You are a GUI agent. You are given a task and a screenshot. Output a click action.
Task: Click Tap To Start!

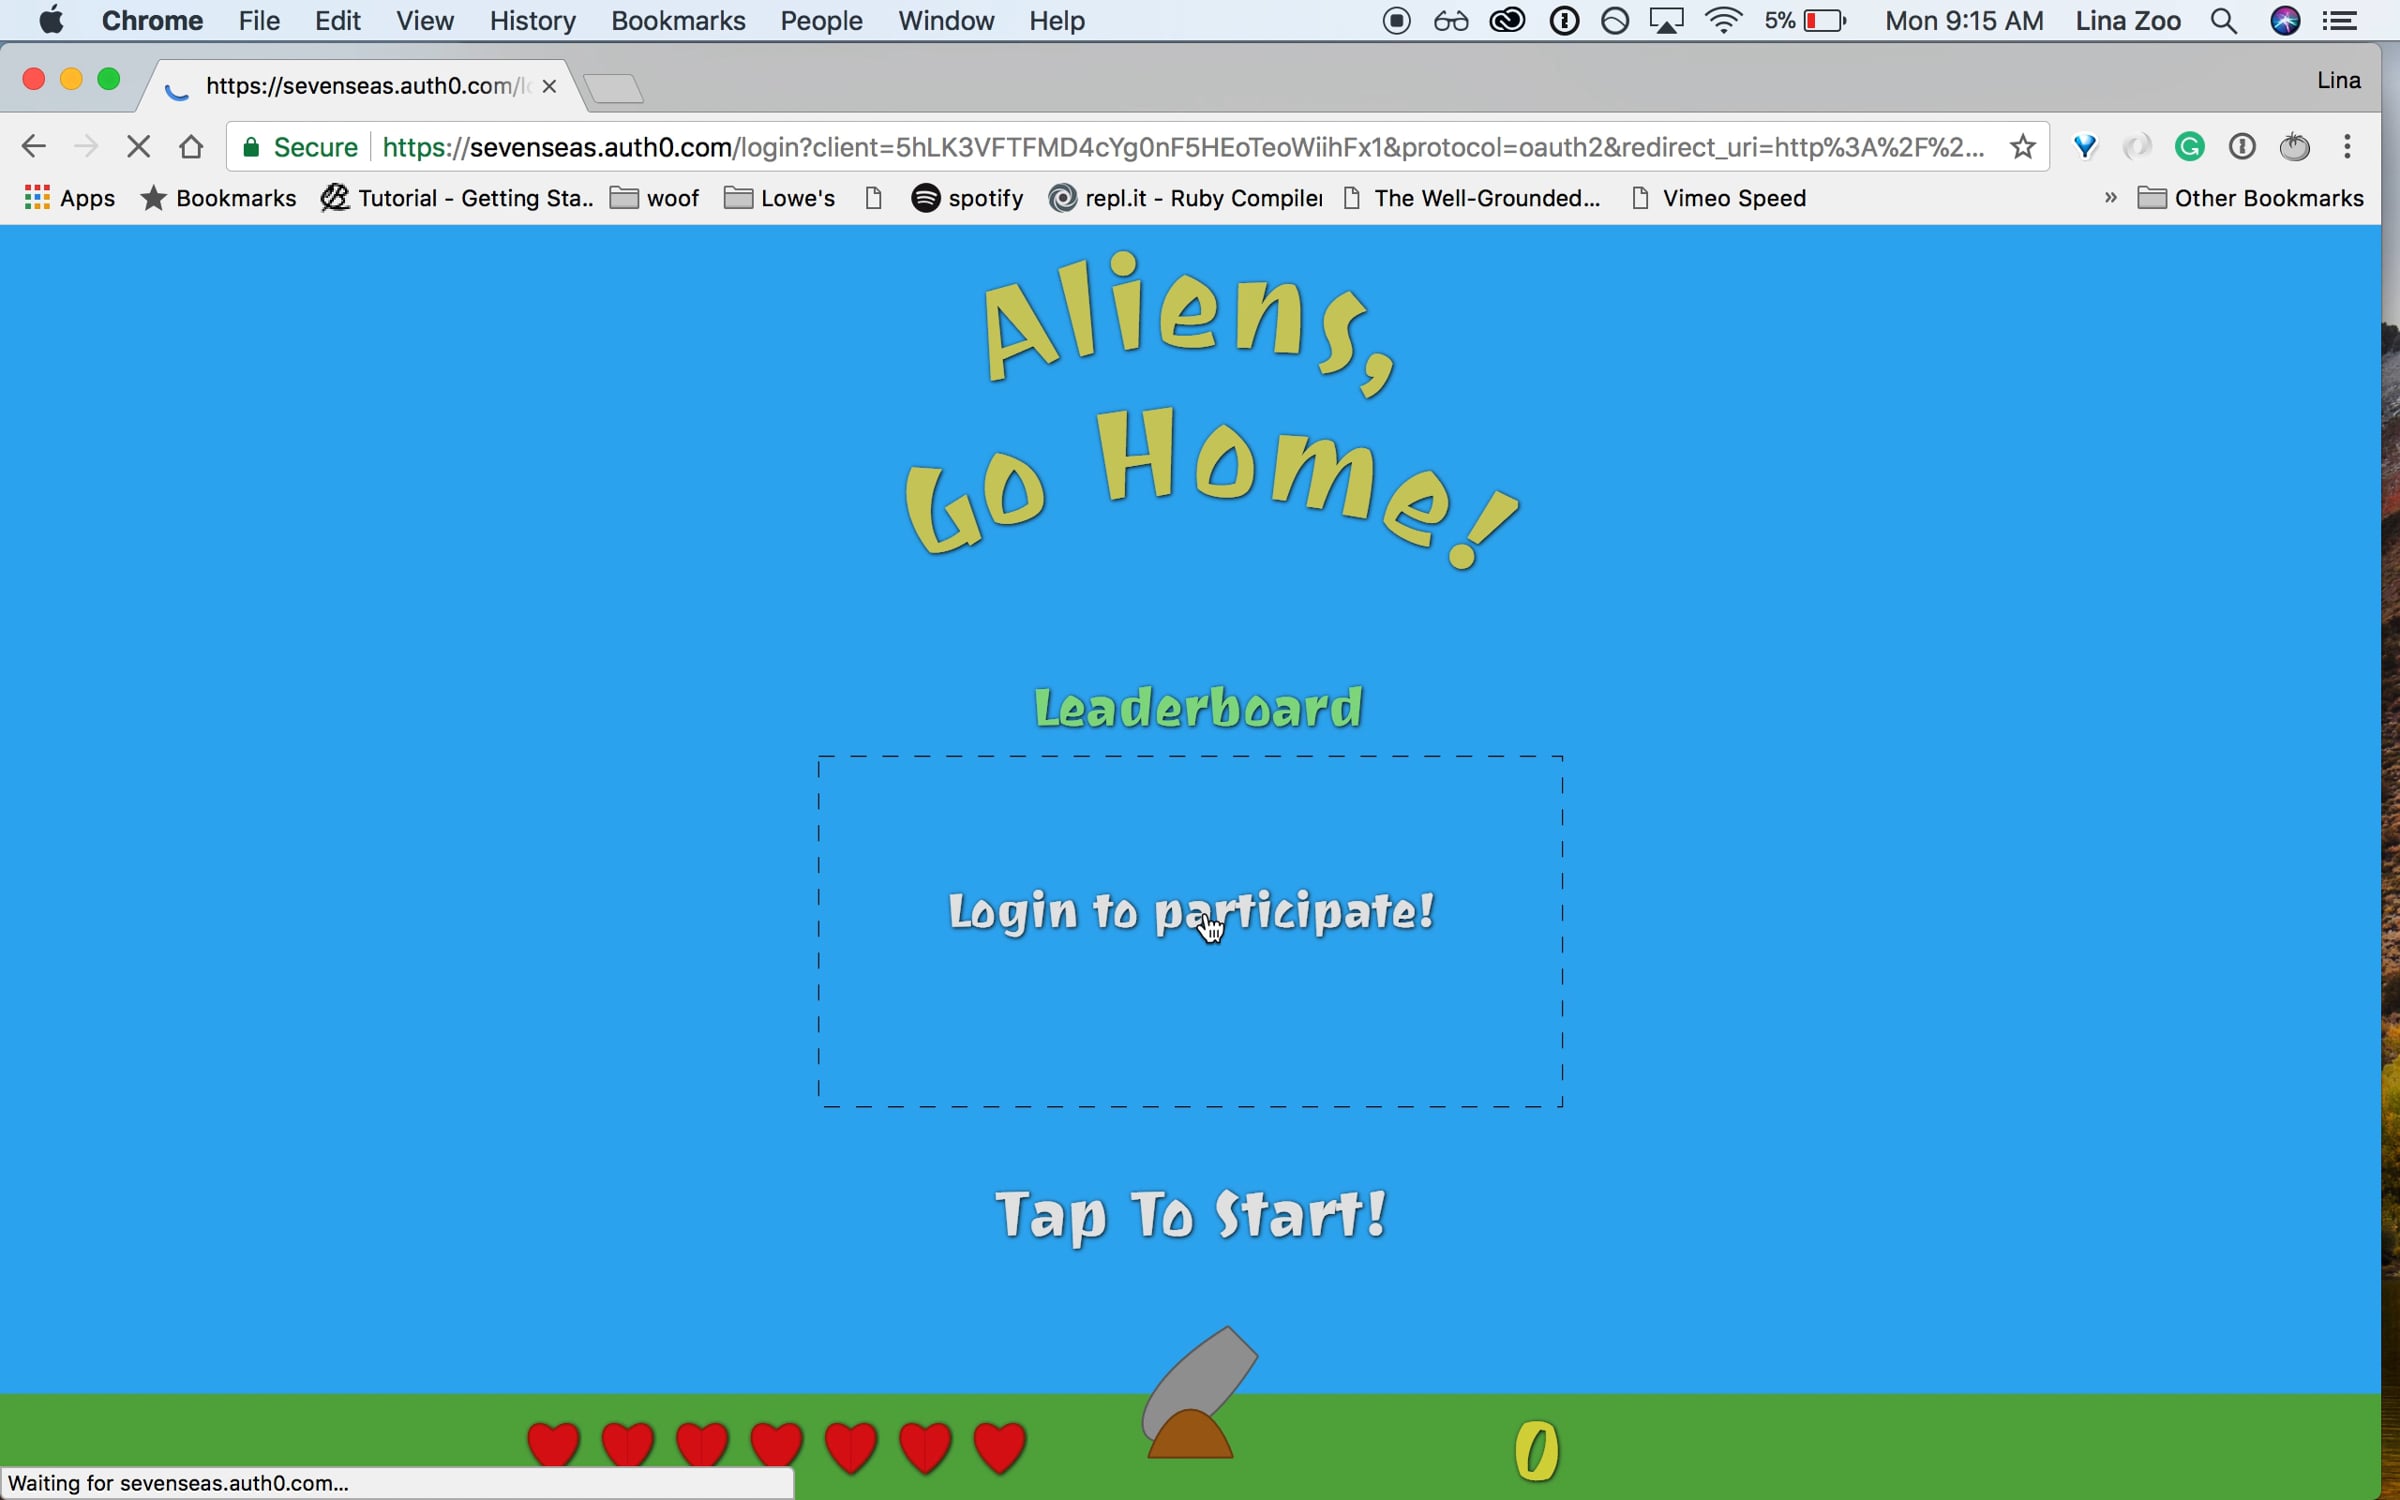click(1190, 1215)
